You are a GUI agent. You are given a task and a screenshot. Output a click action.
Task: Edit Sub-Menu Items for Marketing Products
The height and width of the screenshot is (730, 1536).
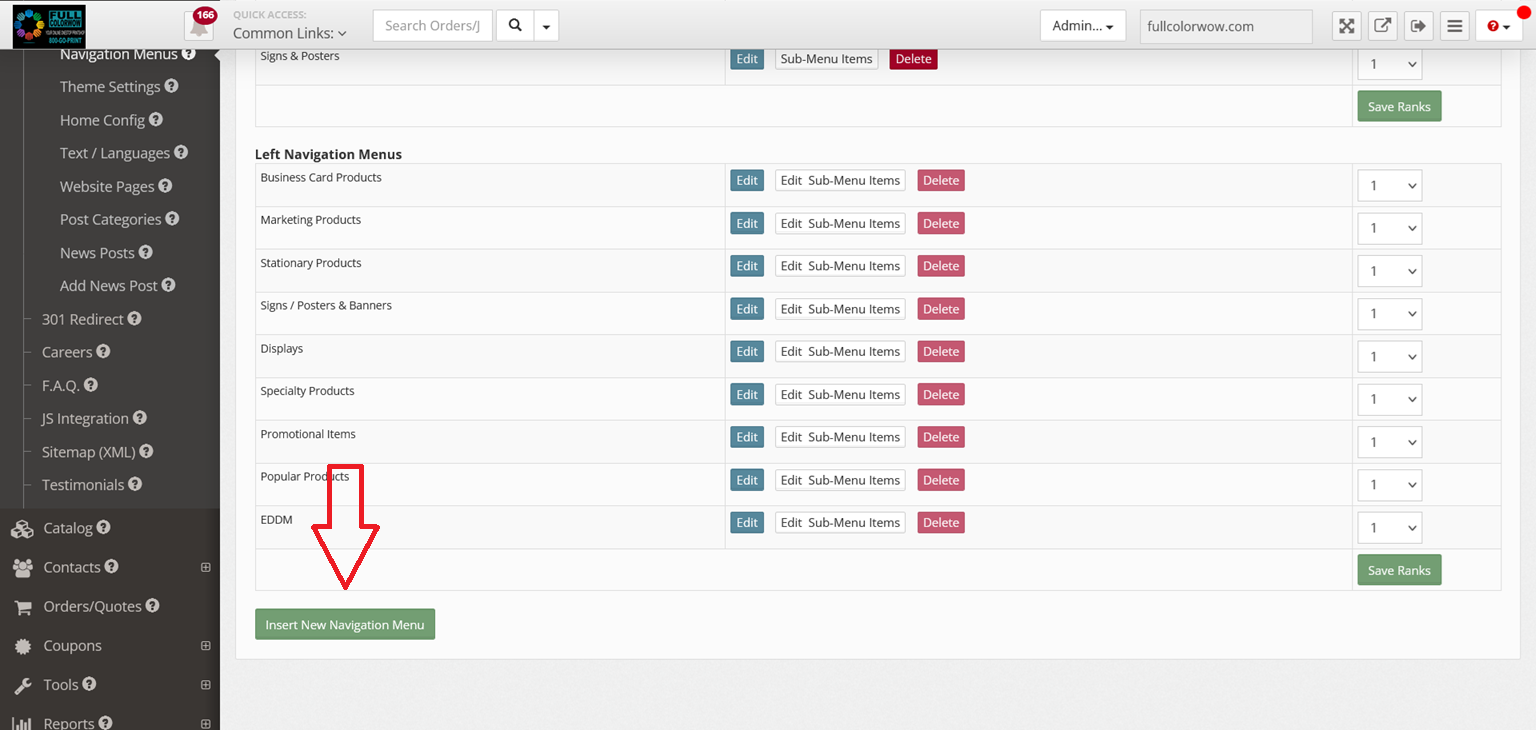click(840, 223)
